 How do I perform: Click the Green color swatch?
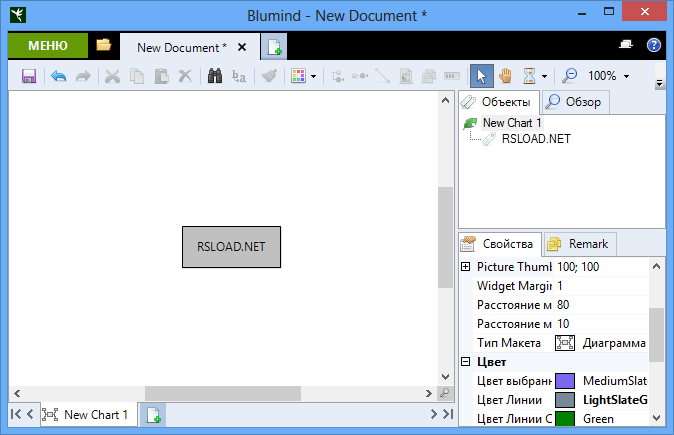pos(565,419)
